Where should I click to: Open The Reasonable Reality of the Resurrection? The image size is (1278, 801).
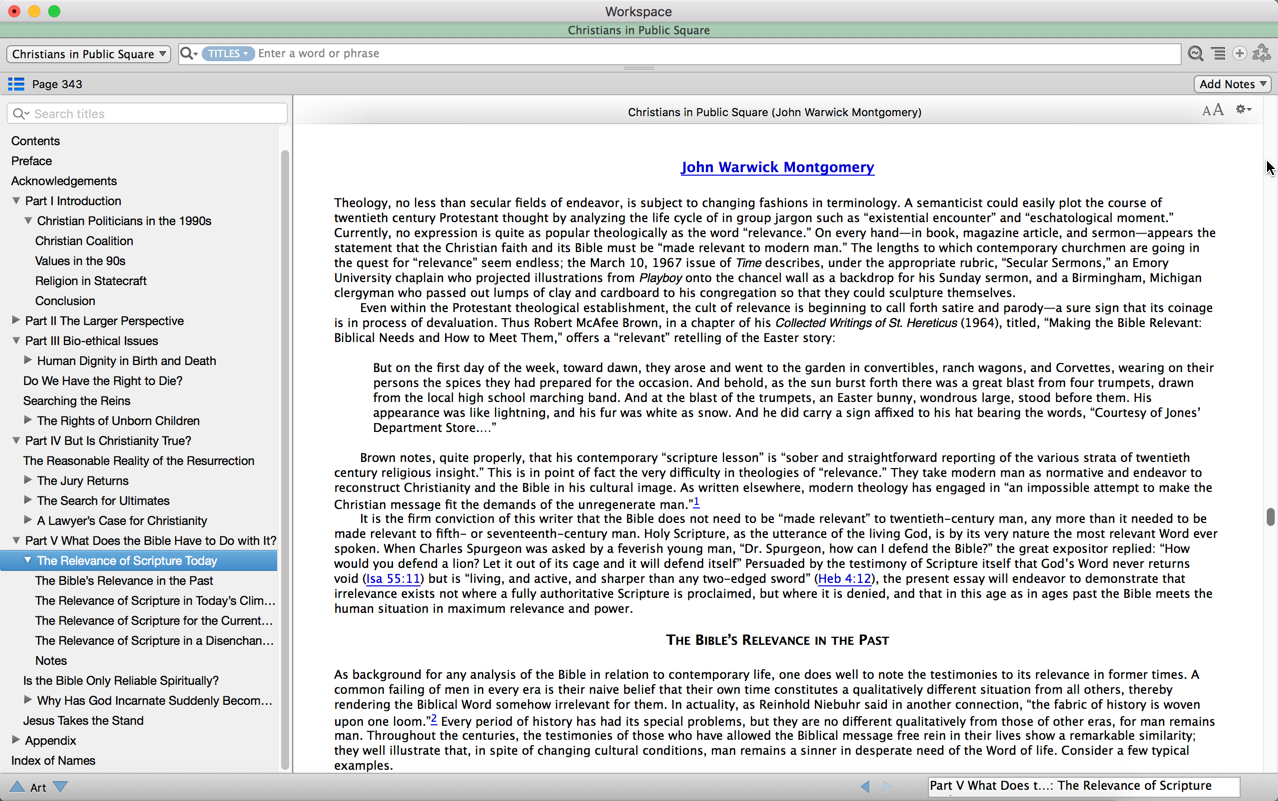click(139, 461)
